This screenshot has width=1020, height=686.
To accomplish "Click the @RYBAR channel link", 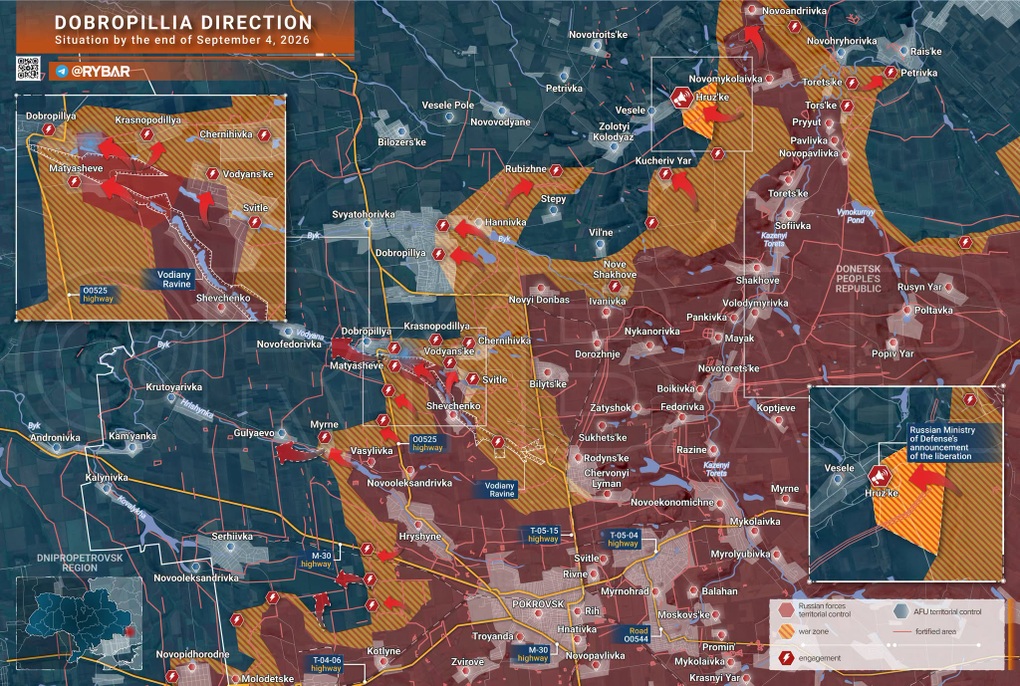I will pyautogui.click(x=100, y=72).
